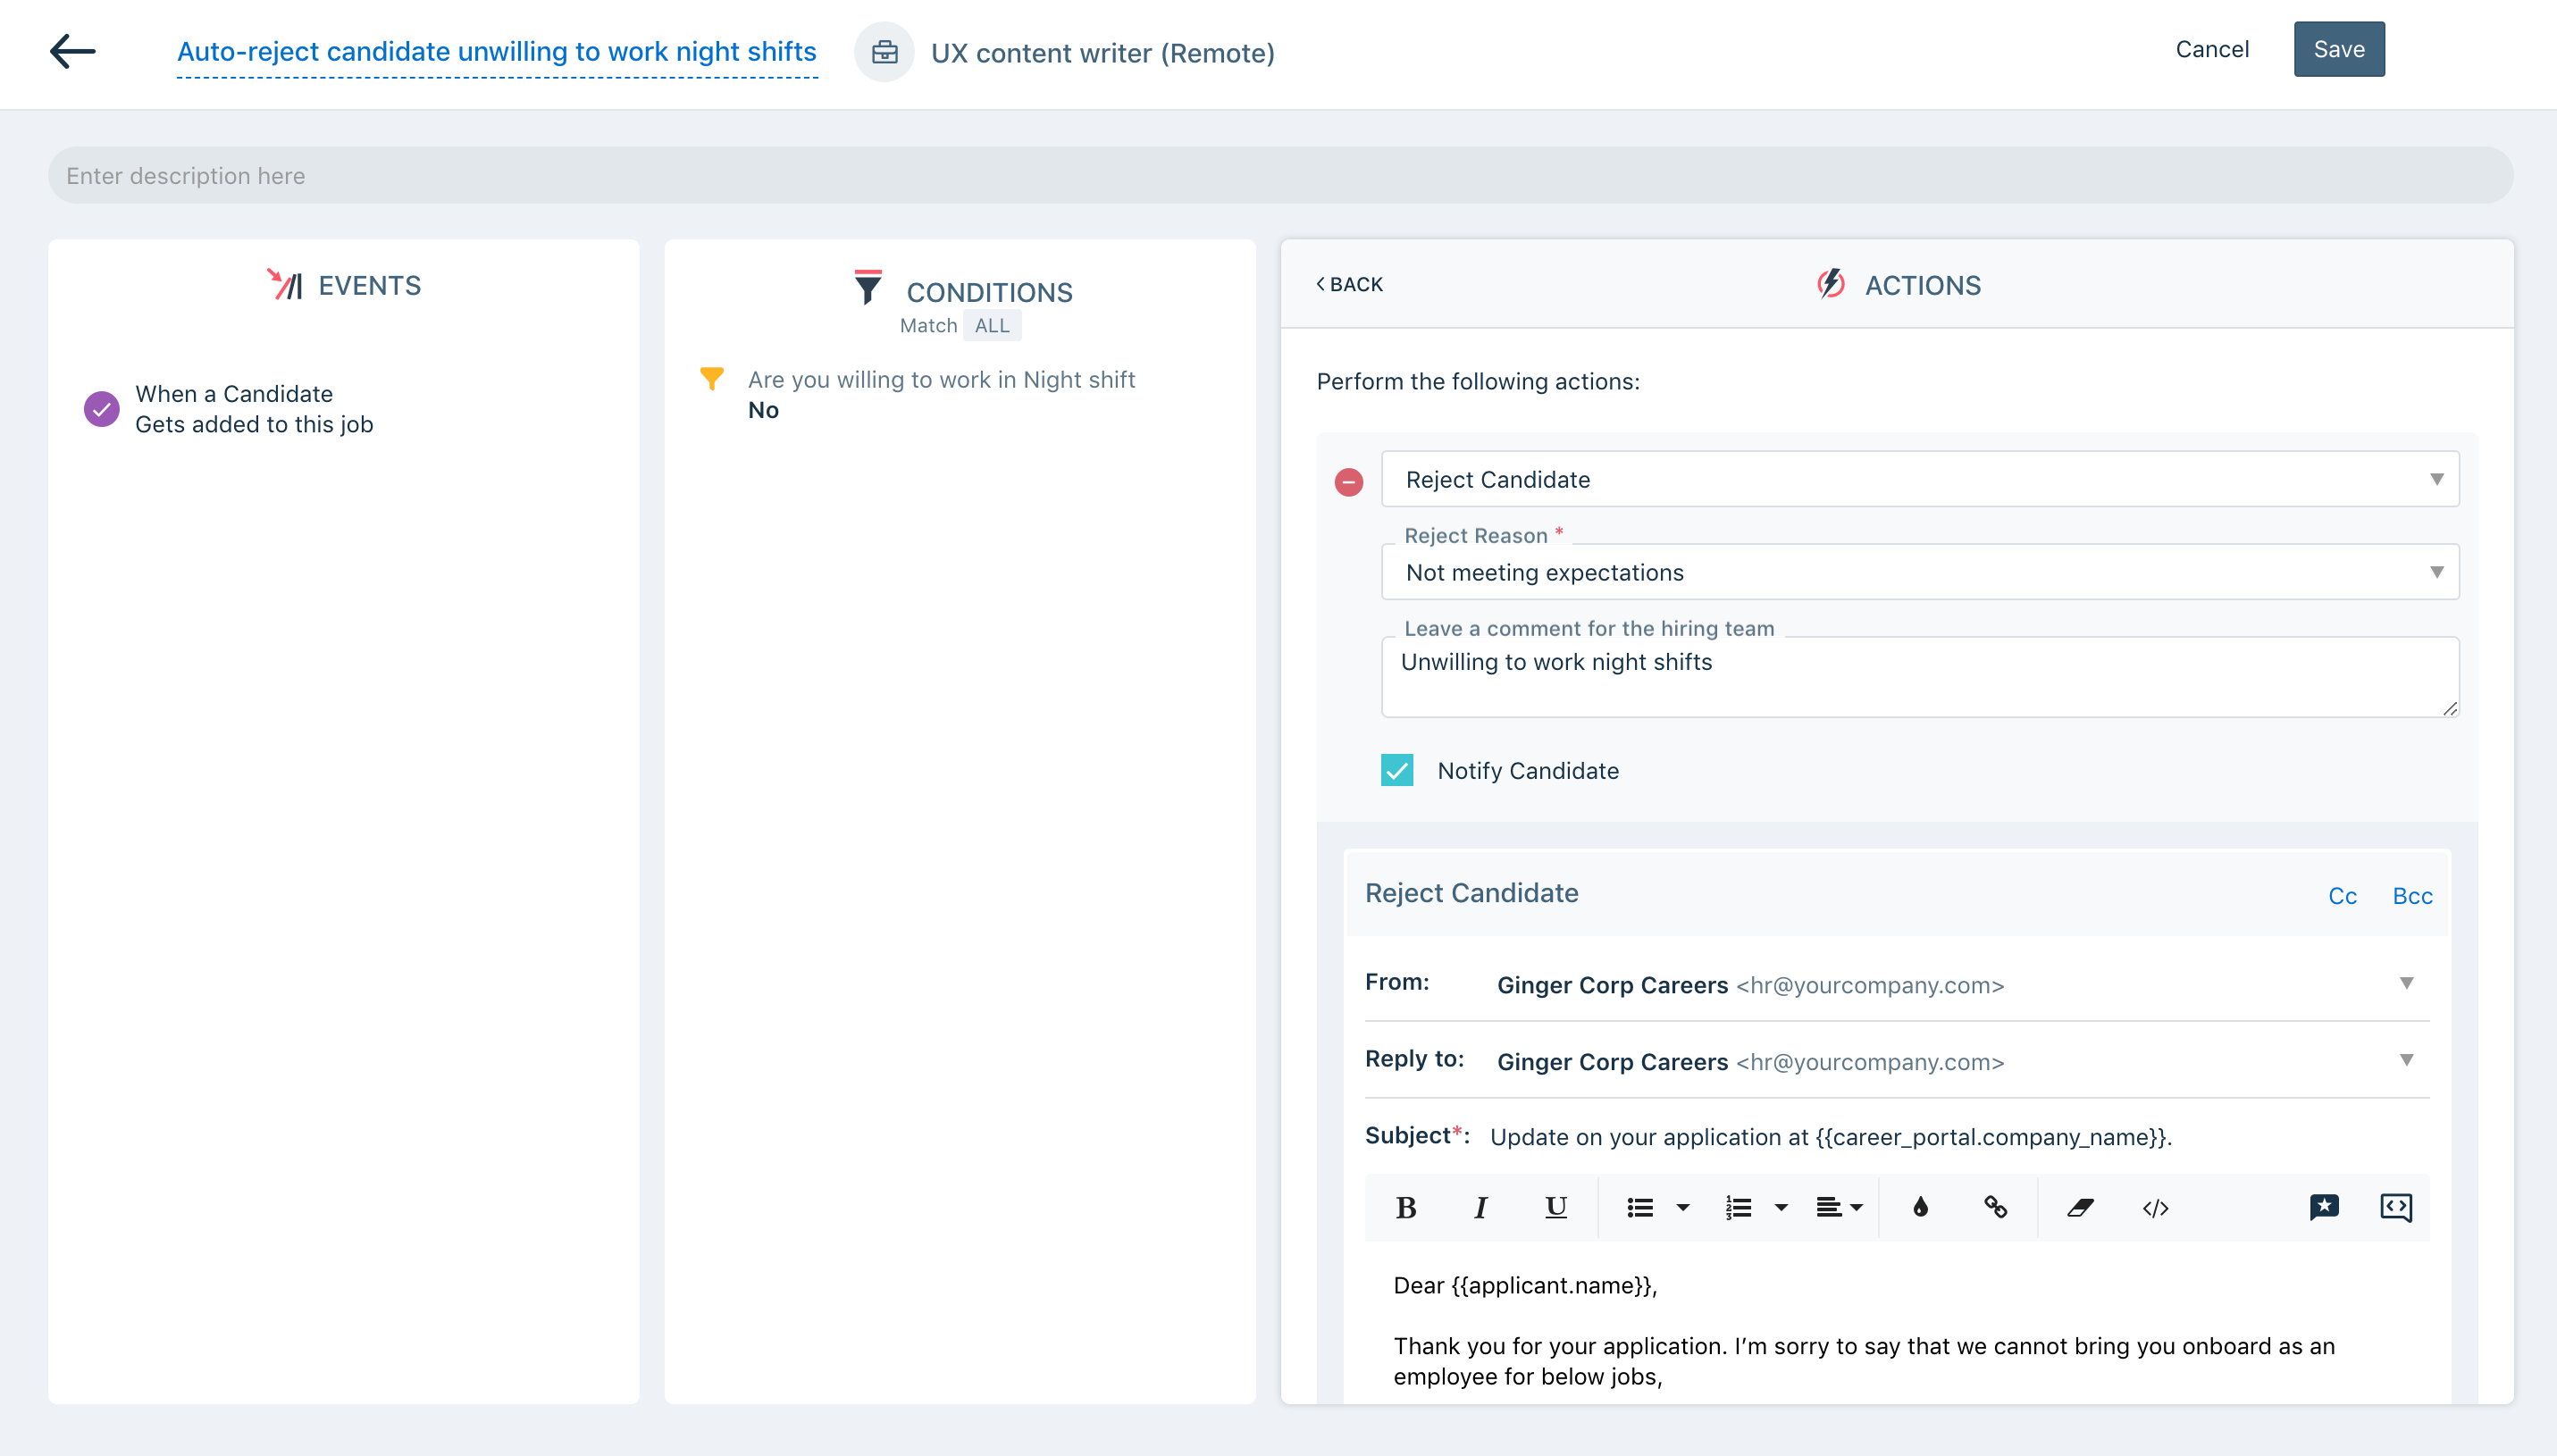Open the Reject Candidate action dropdown
2557x1456 pixels.
[1920, 479]
